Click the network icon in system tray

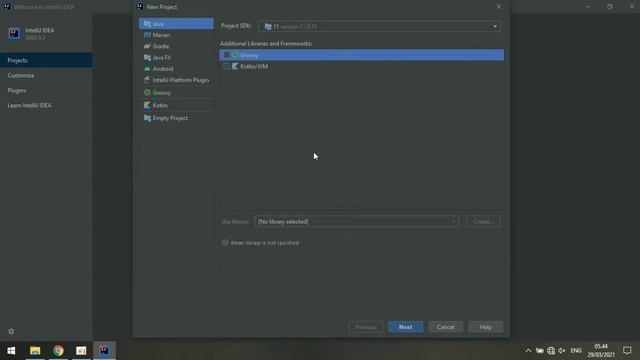(551, 351)
